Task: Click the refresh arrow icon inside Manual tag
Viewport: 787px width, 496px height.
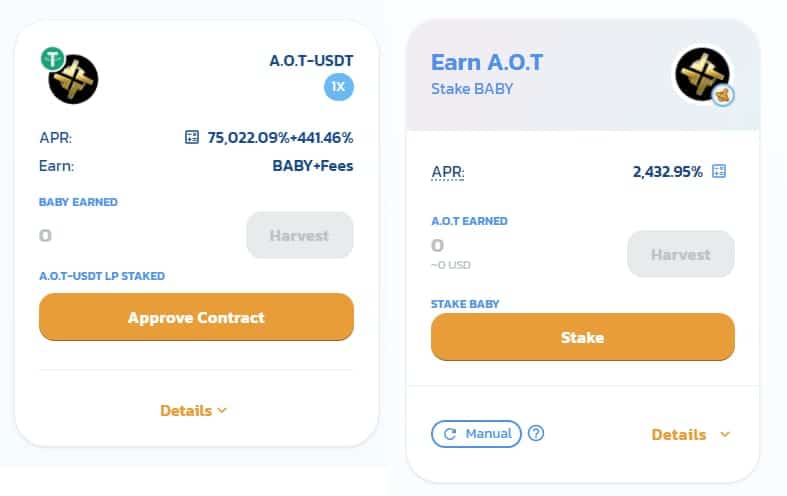Action: tap(450, 434)
